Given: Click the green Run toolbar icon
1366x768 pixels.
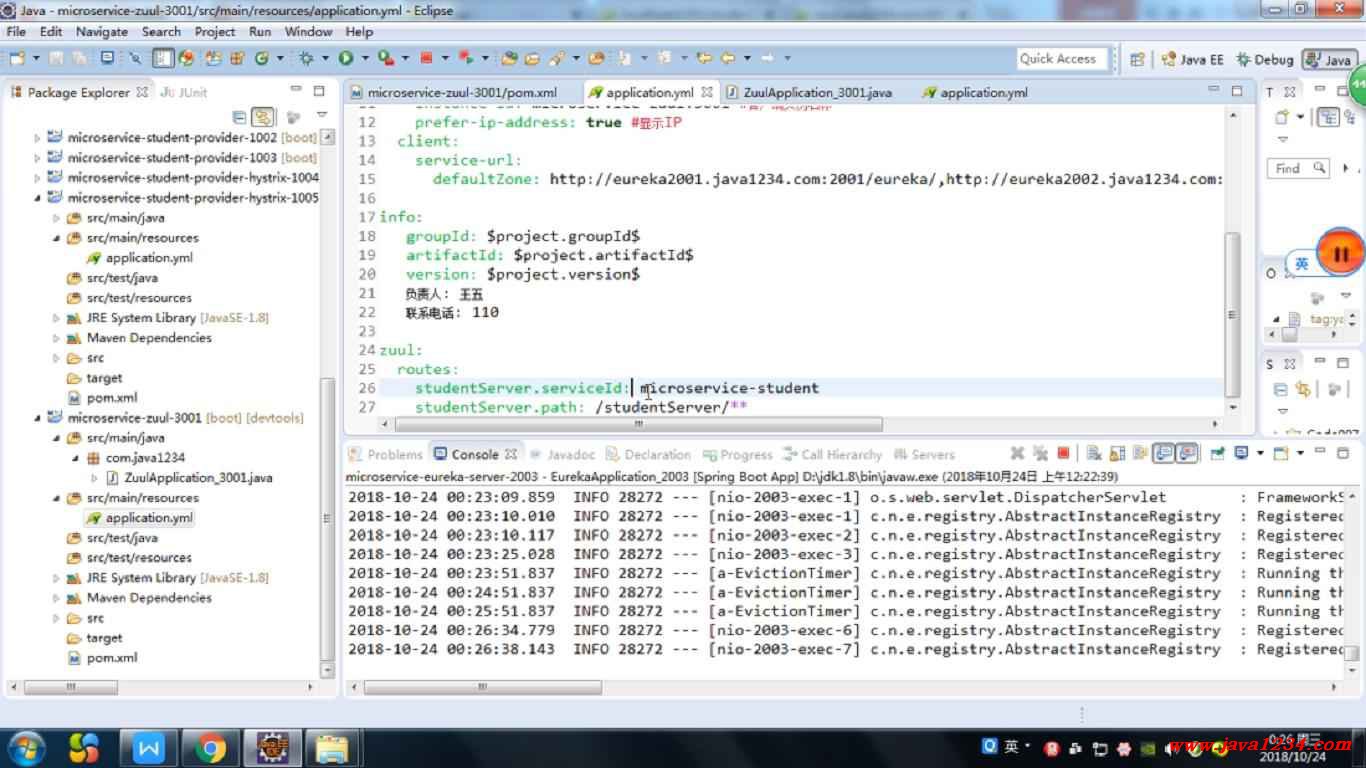Looking at the screenshot, I should [346, 58].
